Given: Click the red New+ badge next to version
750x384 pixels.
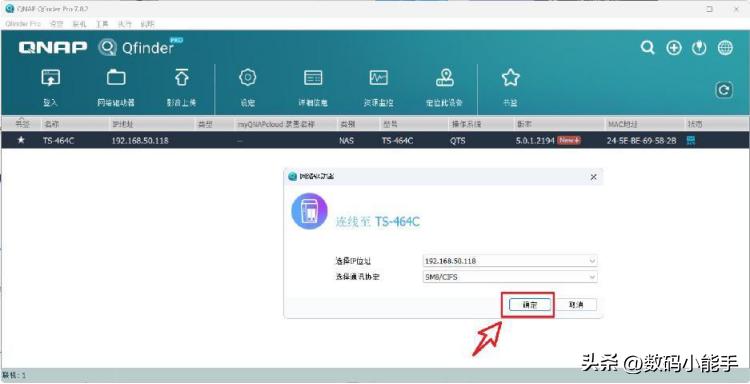Looking at the screenshot, I should click(x=569, y=141).
